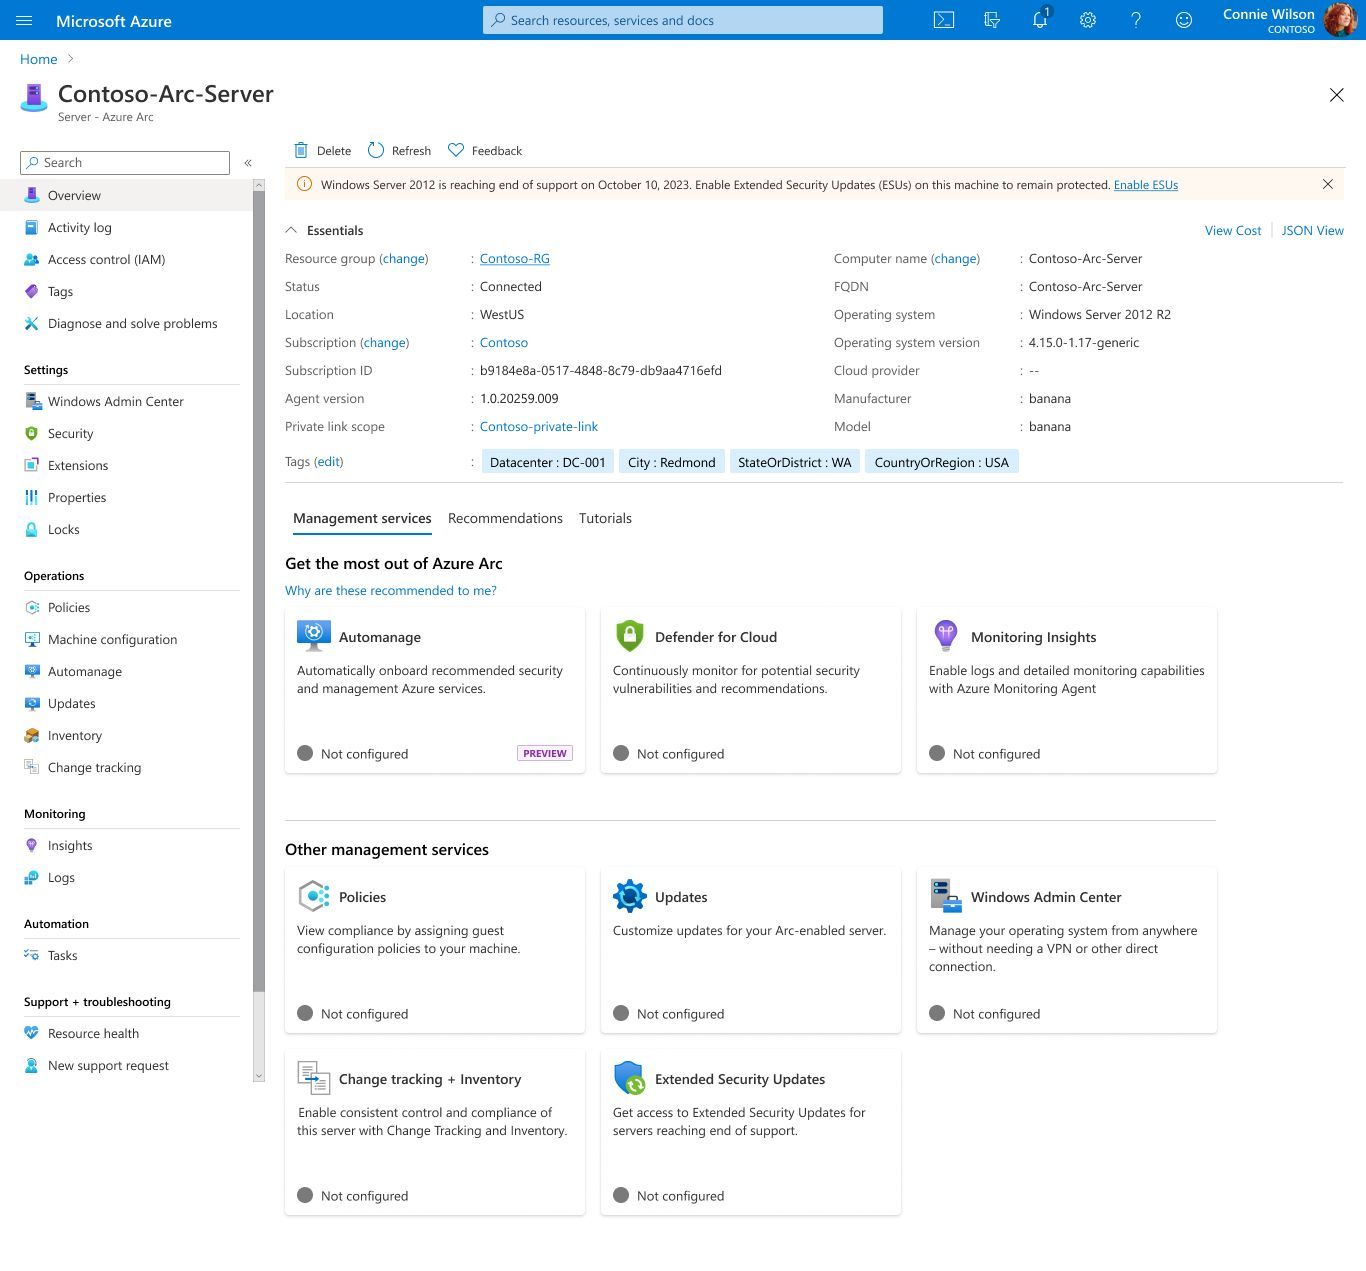Open the Activity log
Image resolution: width=1366 pixels, height=1271 pixels.
pyautogui.click(x=80, y=227)
